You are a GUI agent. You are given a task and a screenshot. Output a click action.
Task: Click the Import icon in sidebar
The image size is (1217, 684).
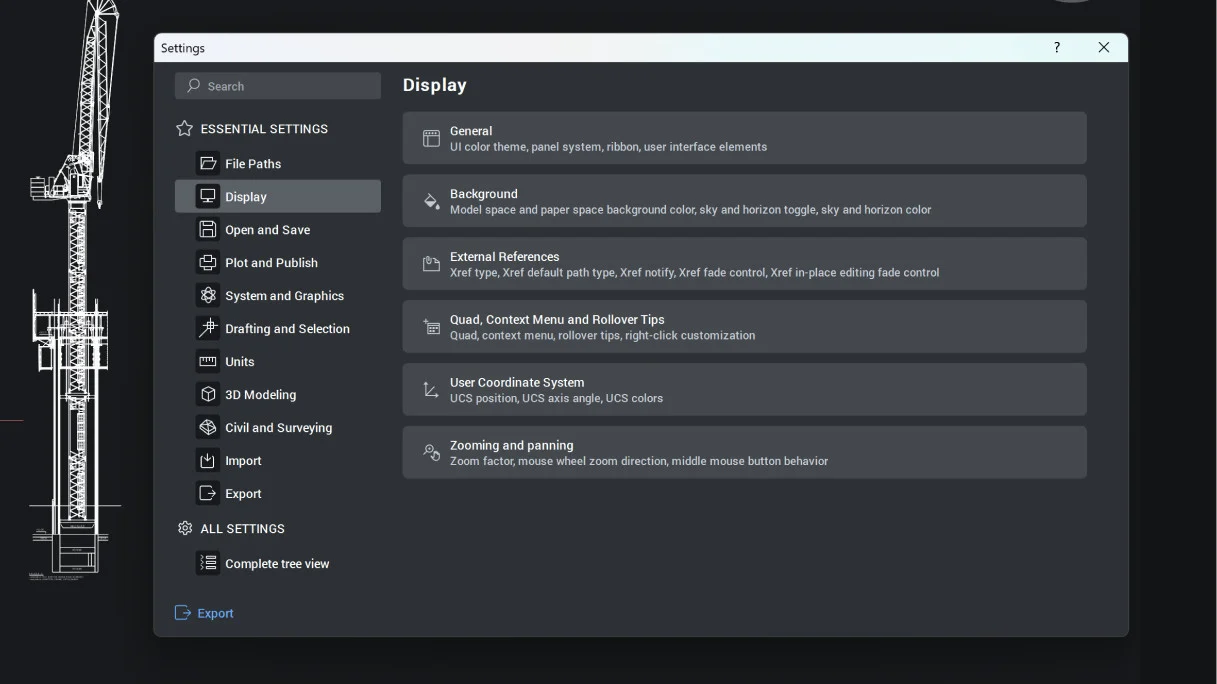click(x=208, y=460)
